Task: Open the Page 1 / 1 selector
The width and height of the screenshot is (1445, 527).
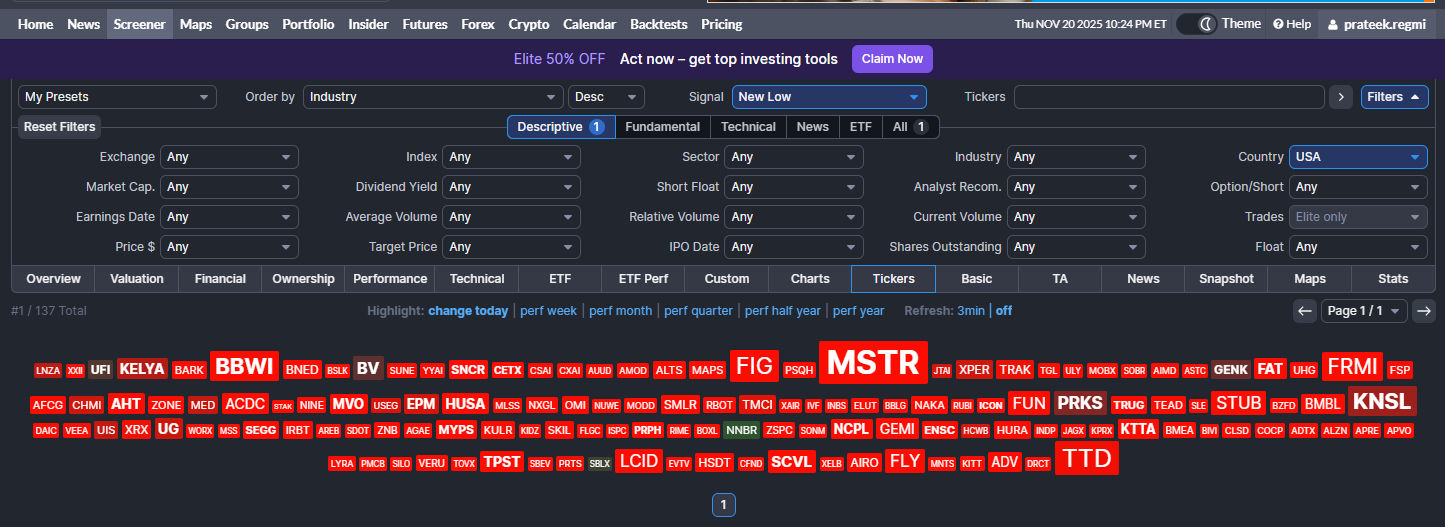Action: (x=1364, y=311)
